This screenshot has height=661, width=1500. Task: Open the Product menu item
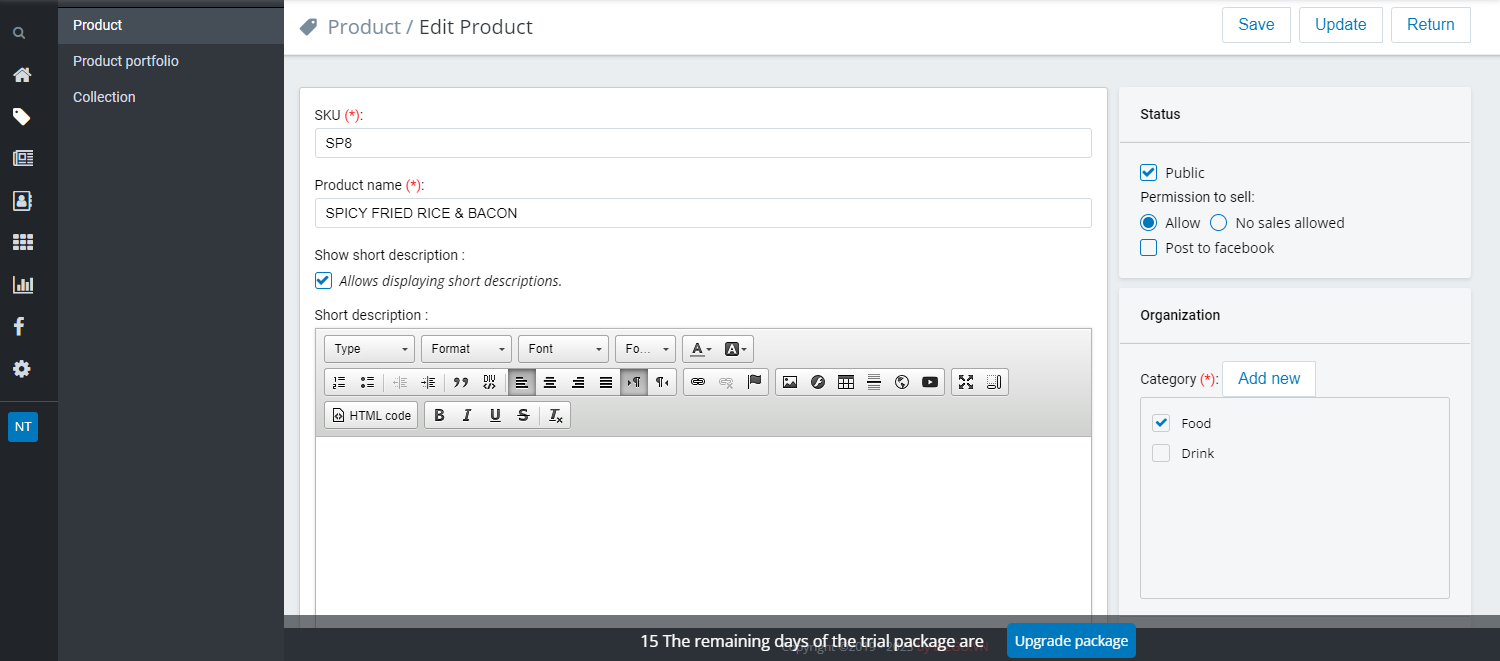pyautogui.click(x=171, y=25)
